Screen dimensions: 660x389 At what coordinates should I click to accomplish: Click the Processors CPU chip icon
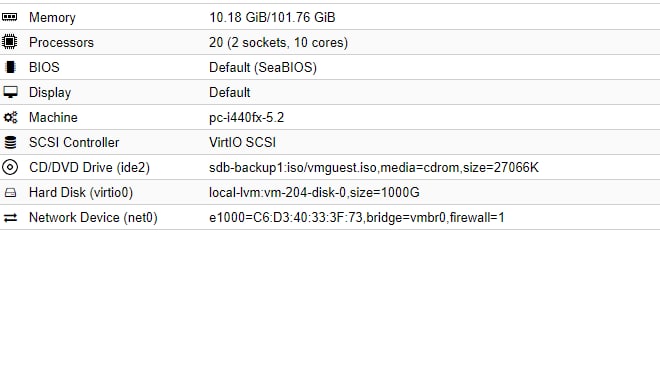10,42
